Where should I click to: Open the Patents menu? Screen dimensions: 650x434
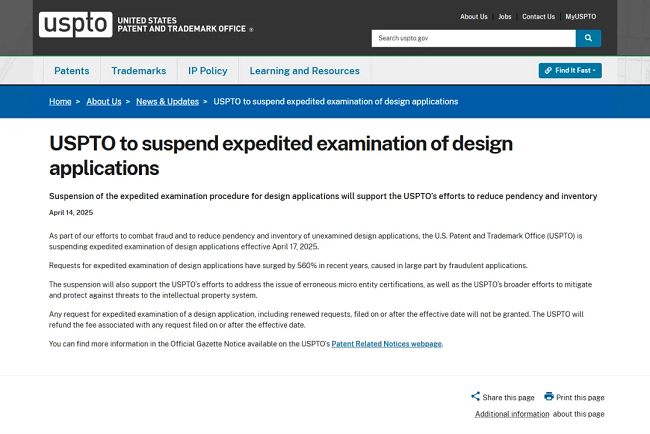[x=72, y=71]
